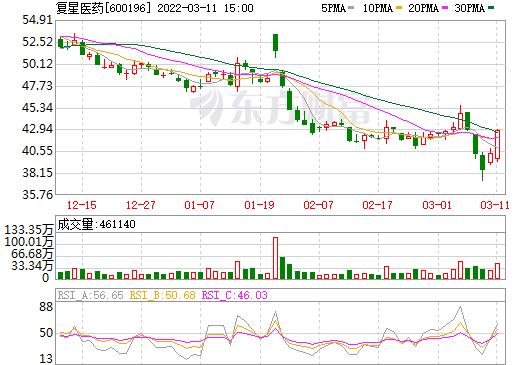The width and height of the screenshot is (520, 365).
Task: Click the 01-07 date label
Action: [199, 205]
